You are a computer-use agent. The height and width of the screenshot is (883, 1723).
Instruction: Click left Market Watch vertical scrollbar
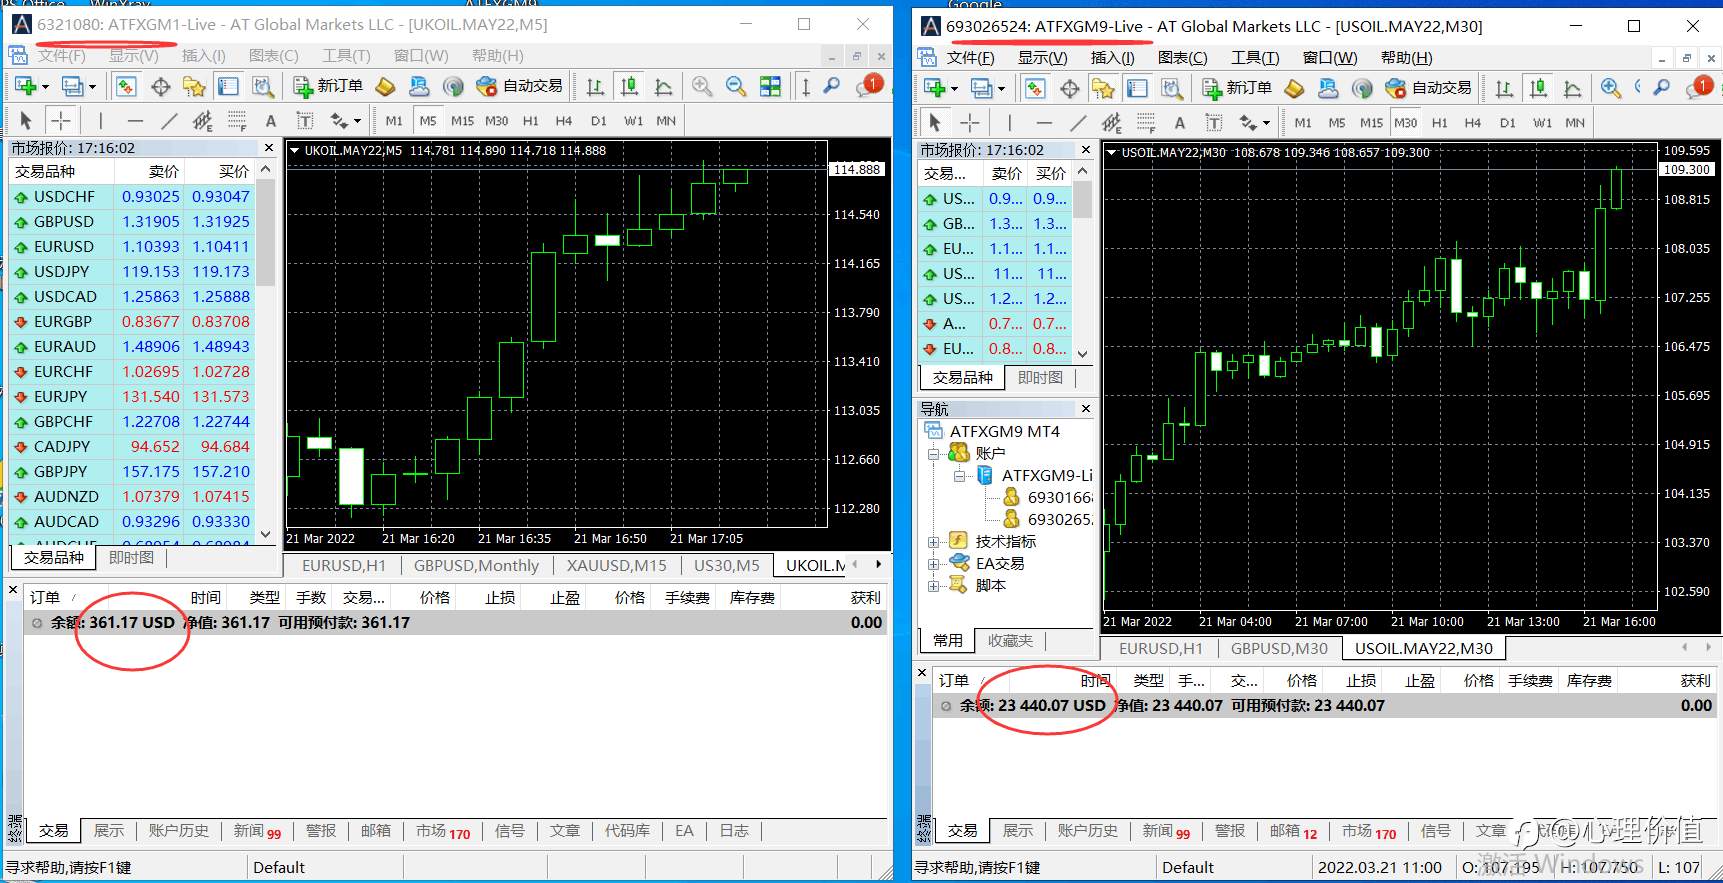265,231
